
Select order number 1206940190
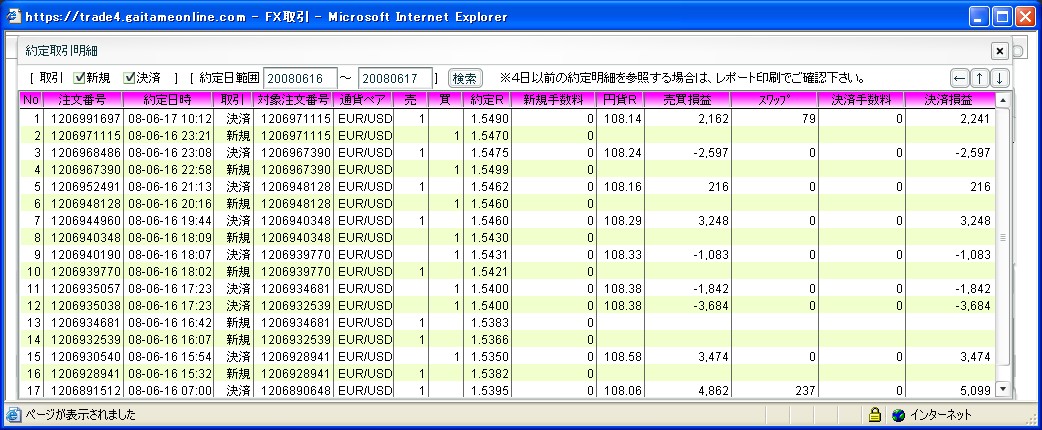86,255
